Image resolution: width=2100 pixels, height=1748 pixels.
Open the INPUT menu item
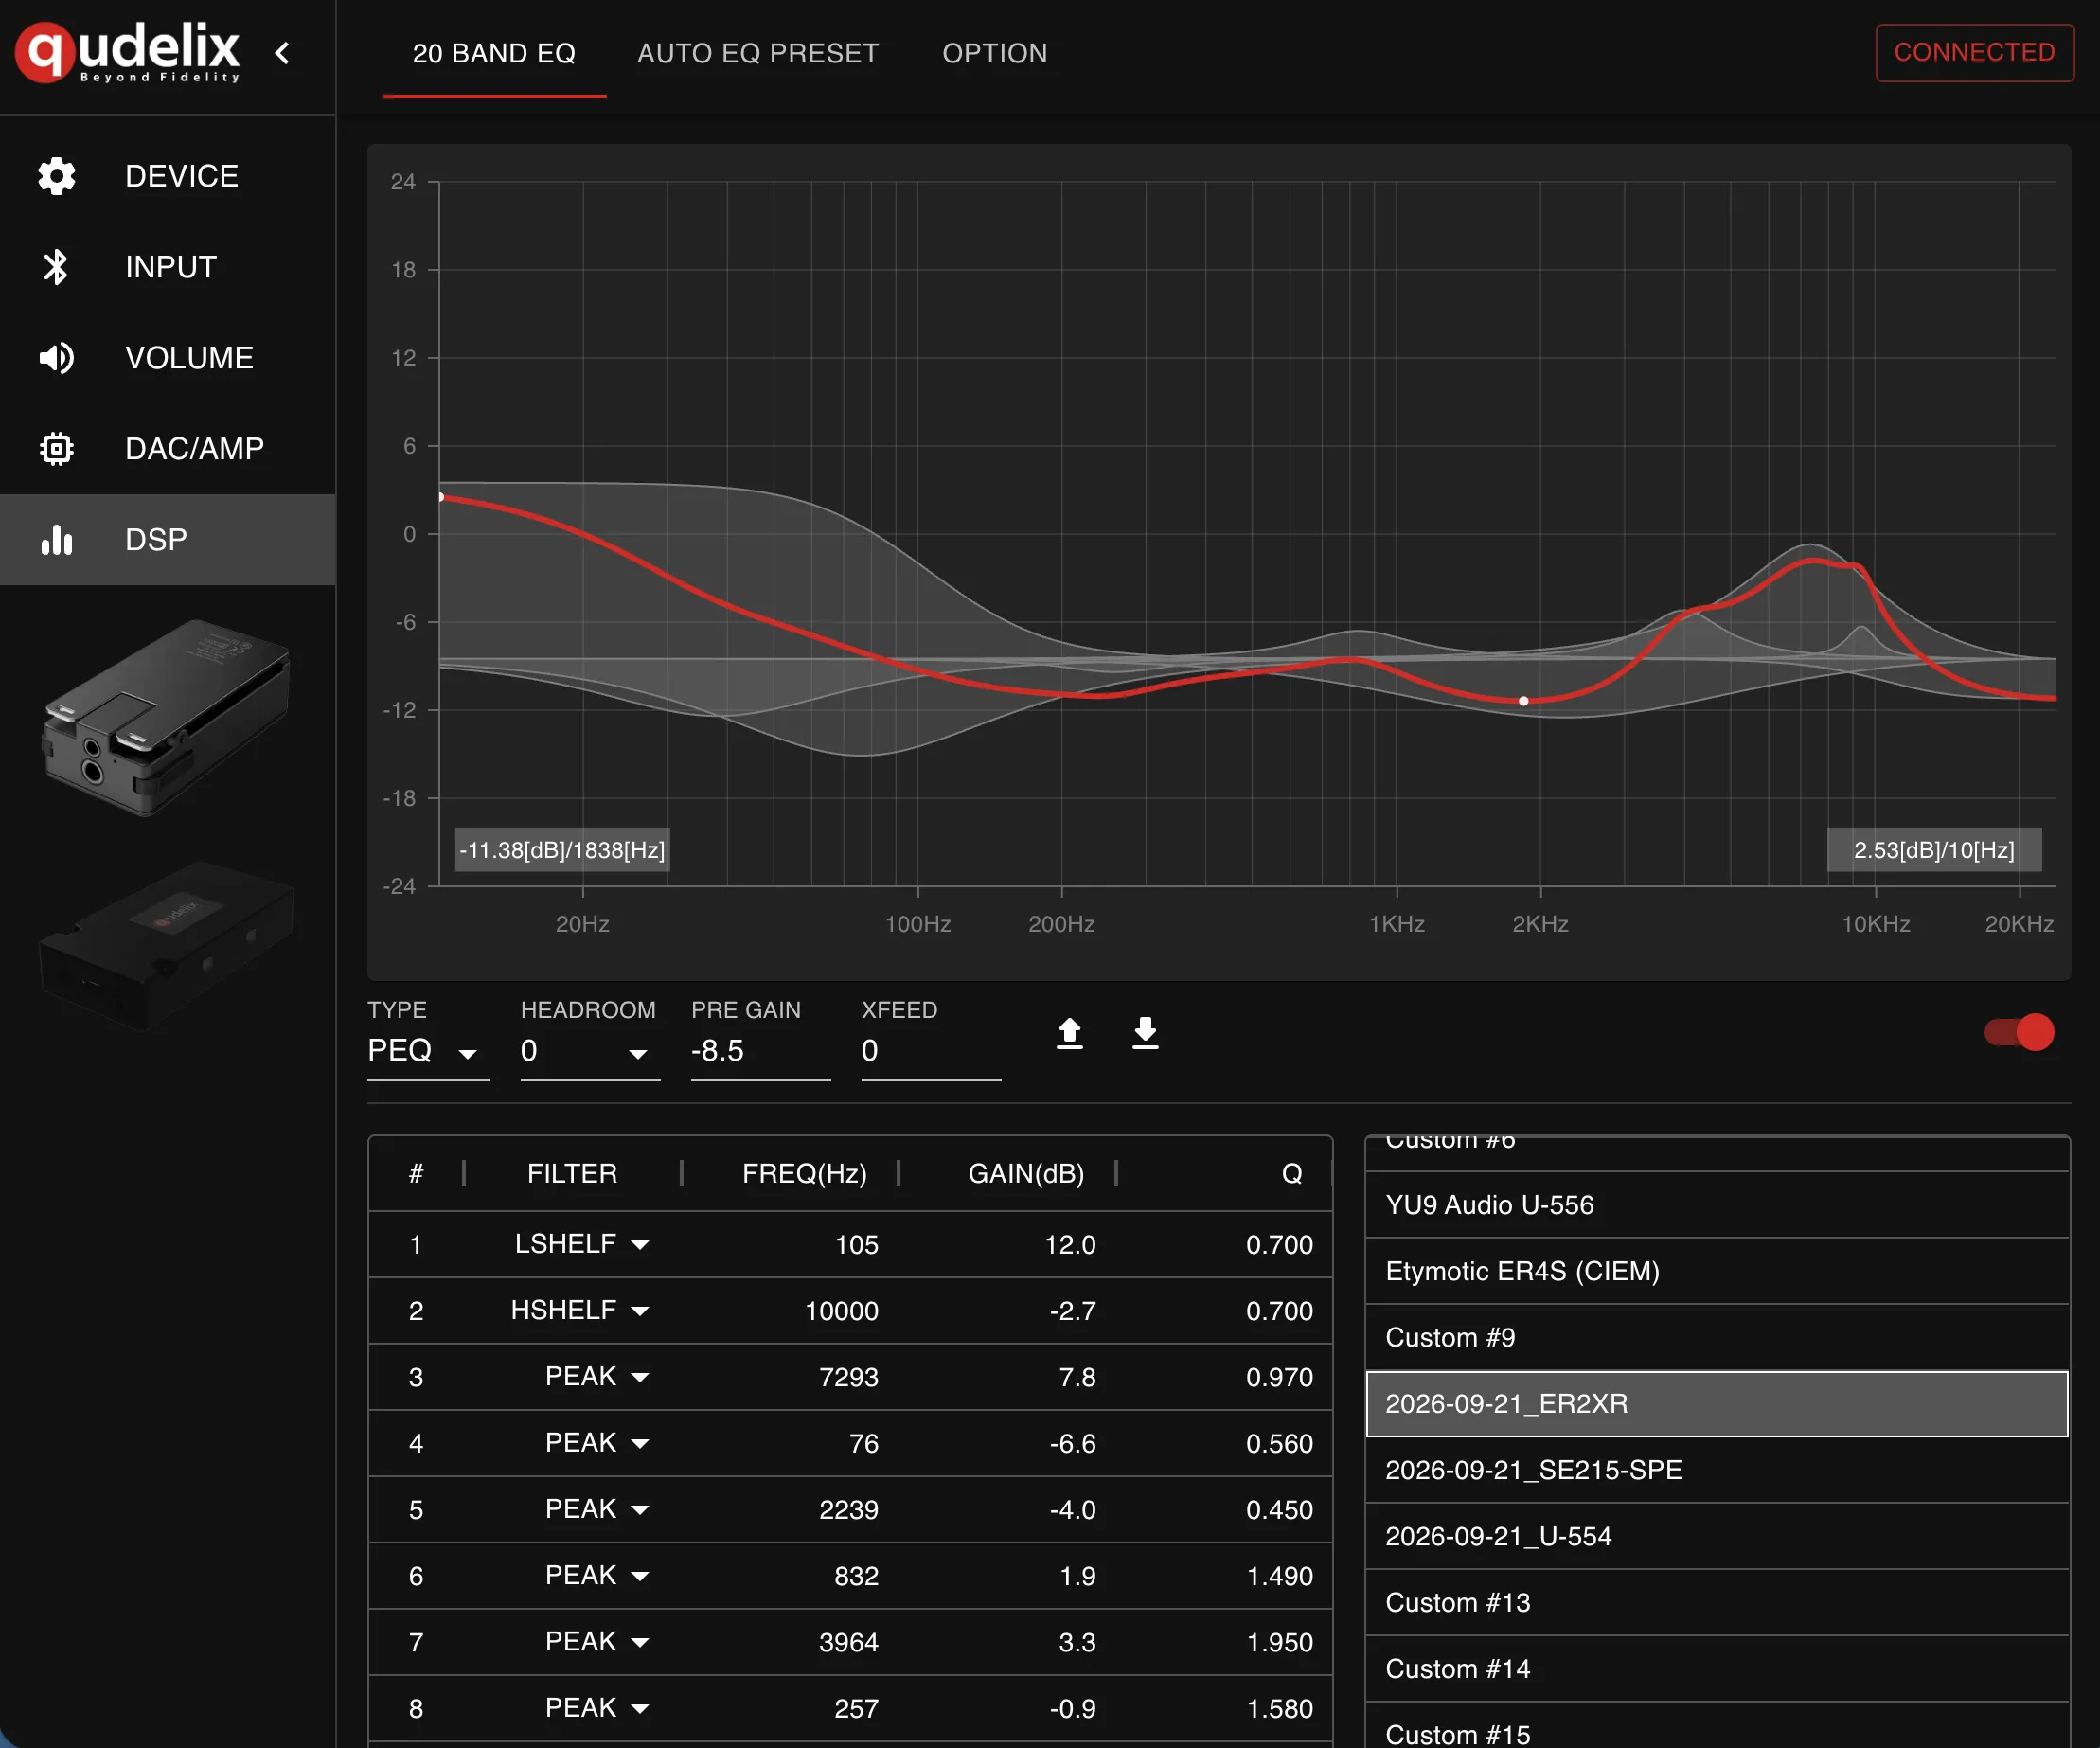[168, 267]
